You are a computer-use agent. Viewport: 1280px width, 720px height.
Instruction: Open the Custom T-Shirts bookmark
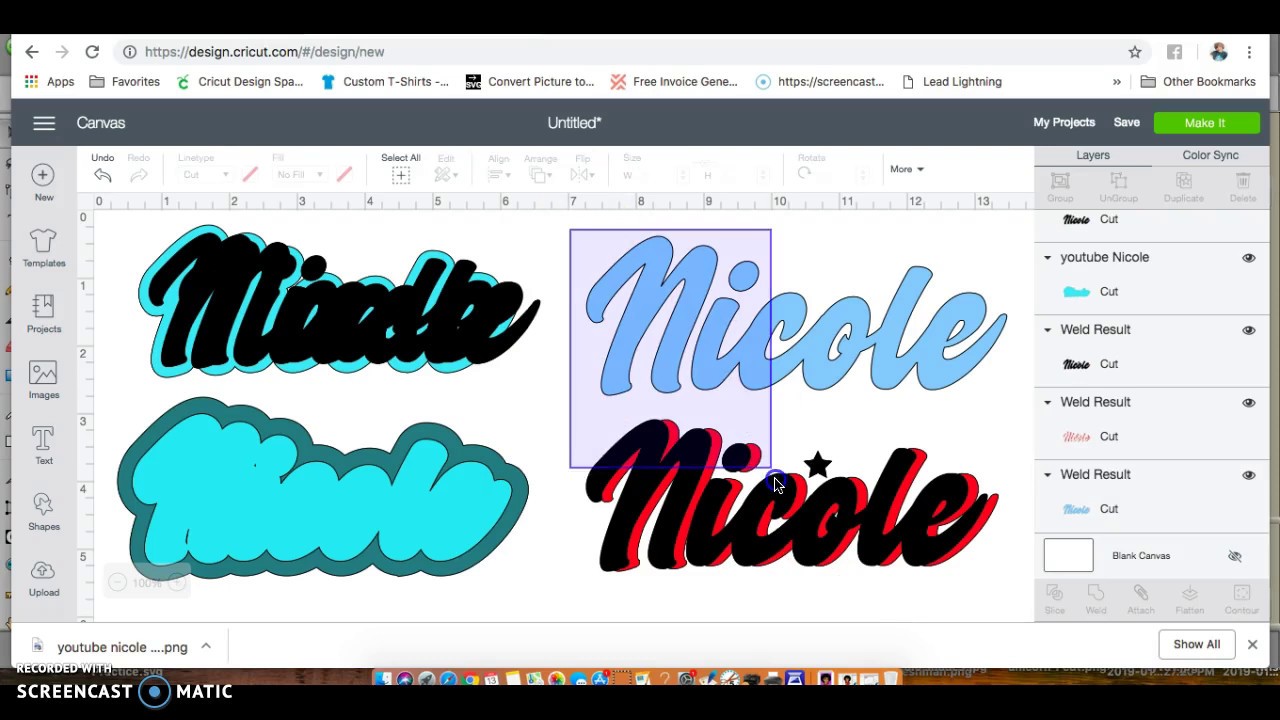pos(385,82)
